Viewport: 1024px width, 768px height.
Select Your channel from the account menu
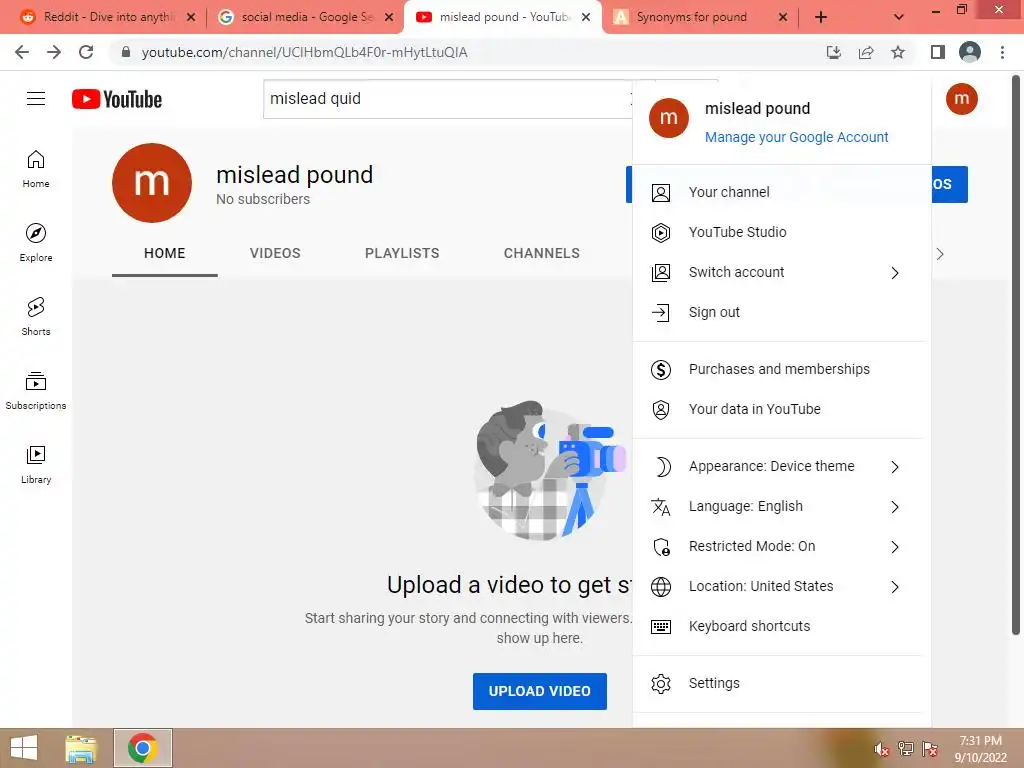coord(782,193)
